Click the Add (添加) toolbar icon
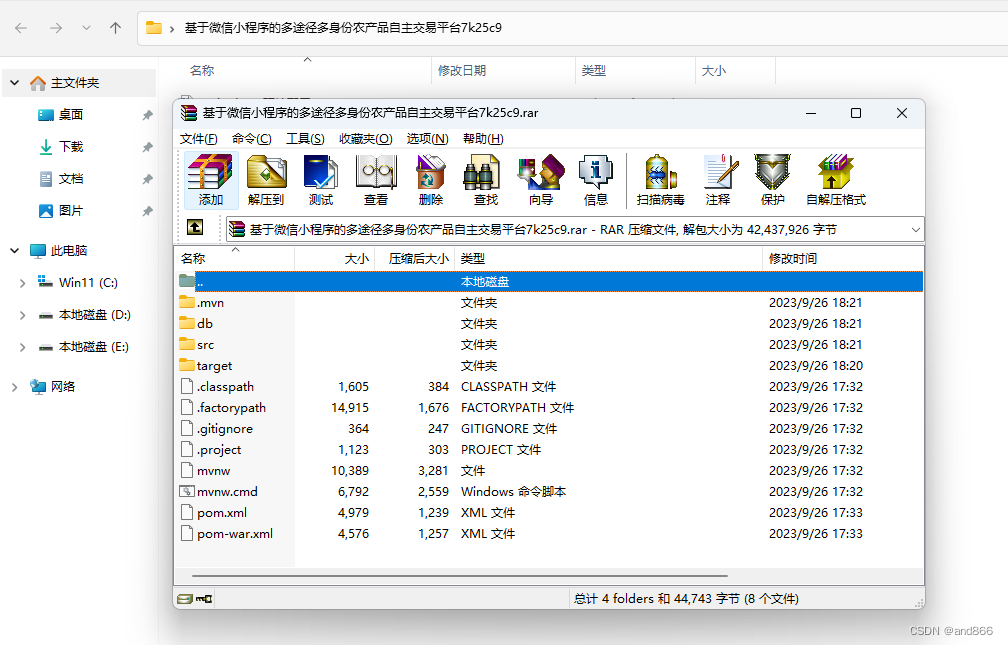 point(211,180)
